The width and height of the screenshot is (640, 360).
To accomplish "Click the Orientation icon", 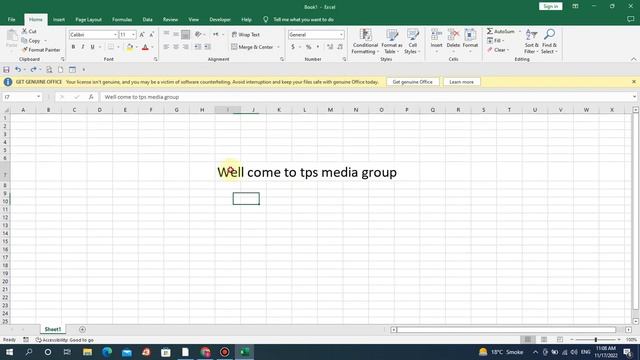I will click(x=198, y=34).
